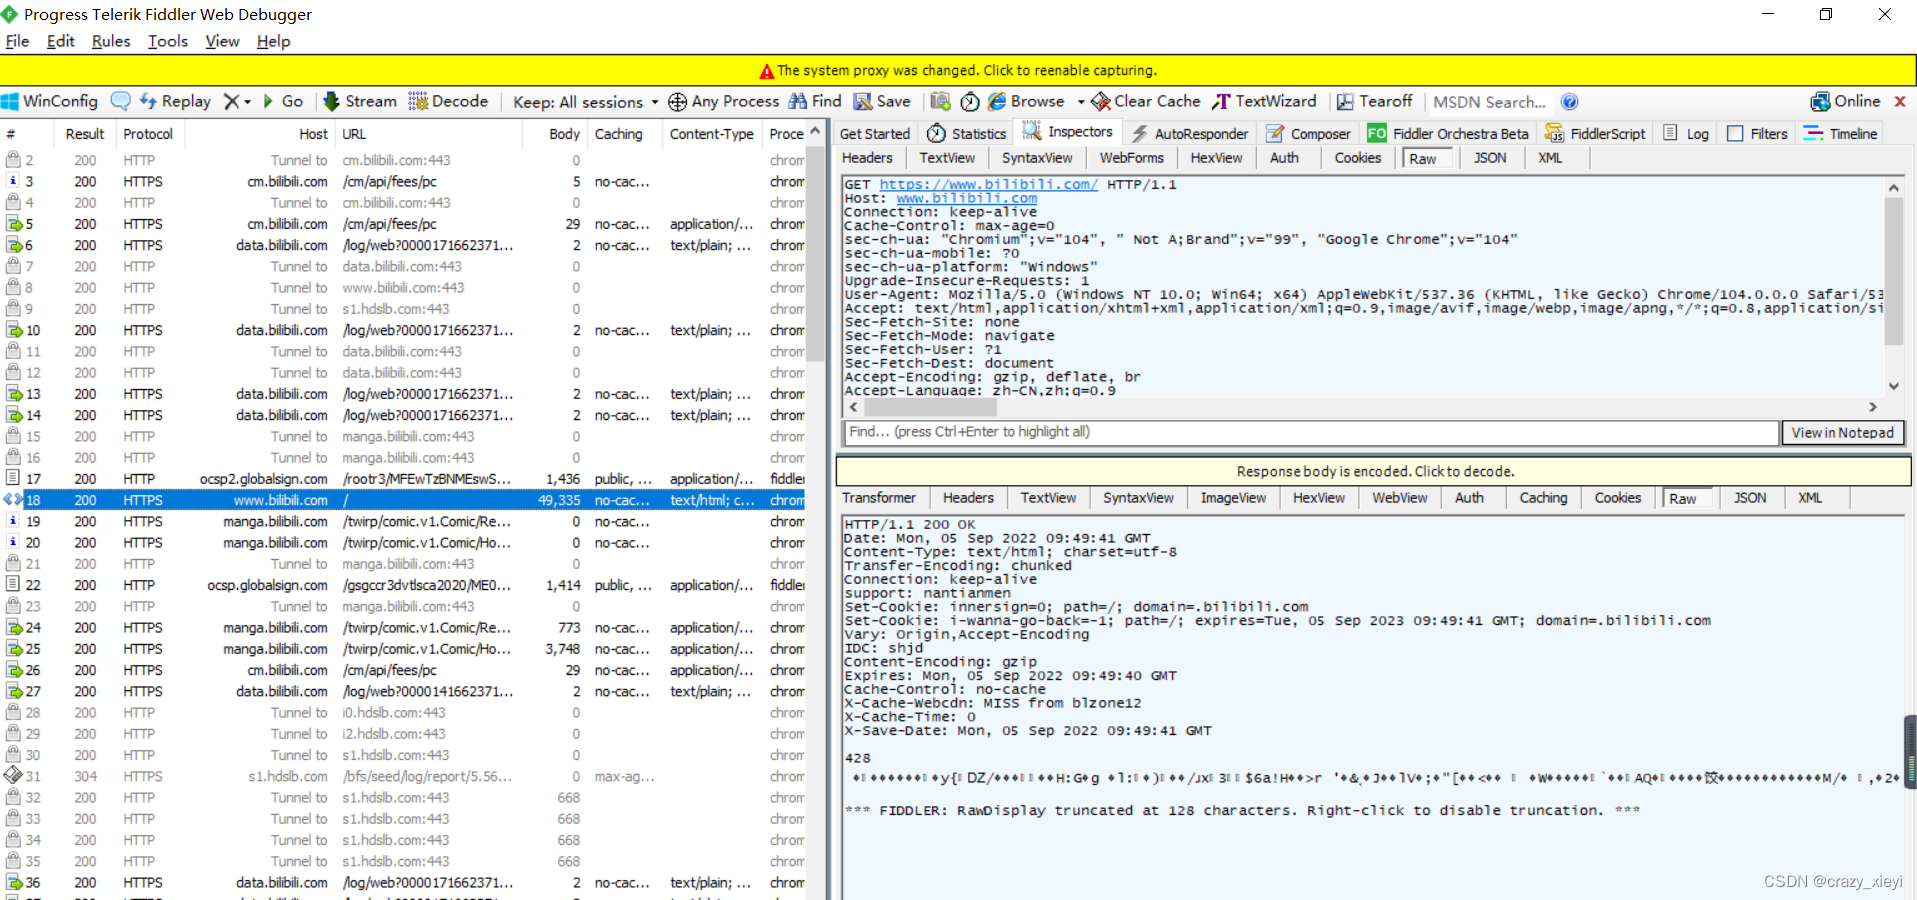Open WinConfig from the toolbar
This screenshot has width=1917, height=900.
tap(50, 102)
